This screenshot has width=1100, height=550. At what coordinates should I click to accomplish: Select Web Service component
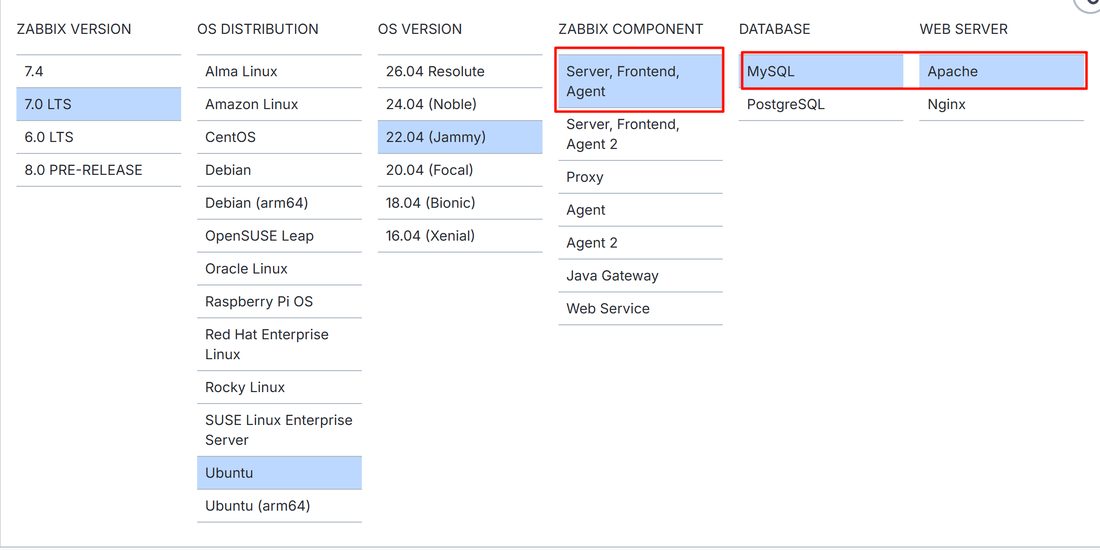click(640, 309)
